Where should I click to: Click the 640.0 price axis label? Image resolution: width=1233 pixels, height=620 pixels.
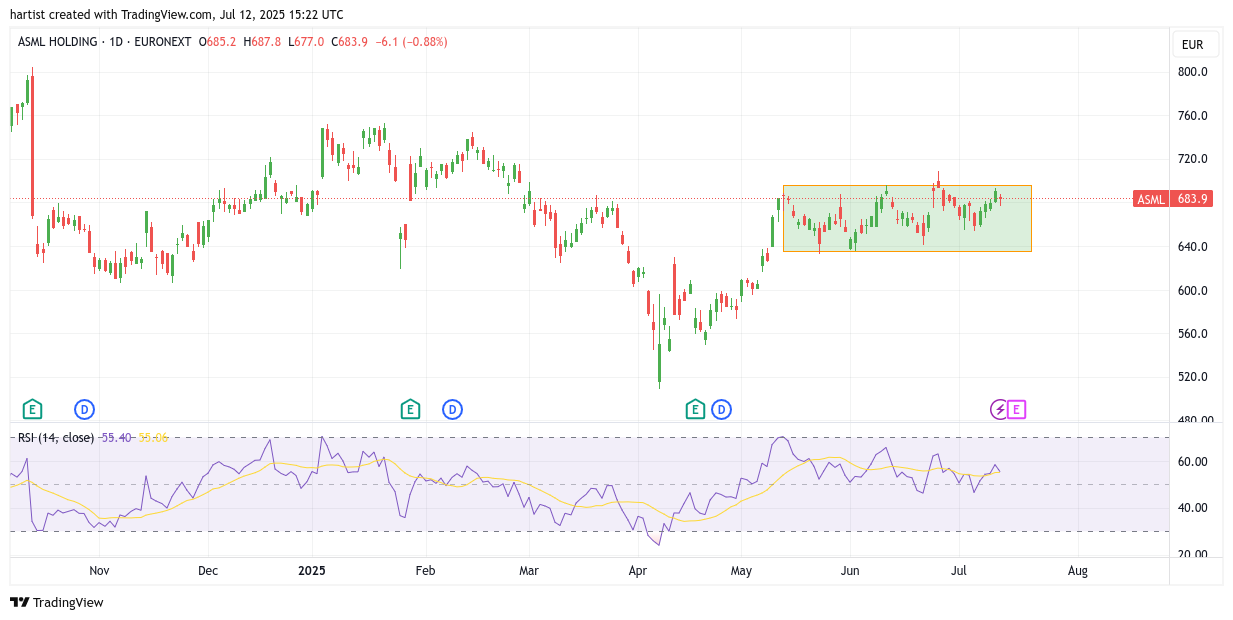click(1193, 247)
